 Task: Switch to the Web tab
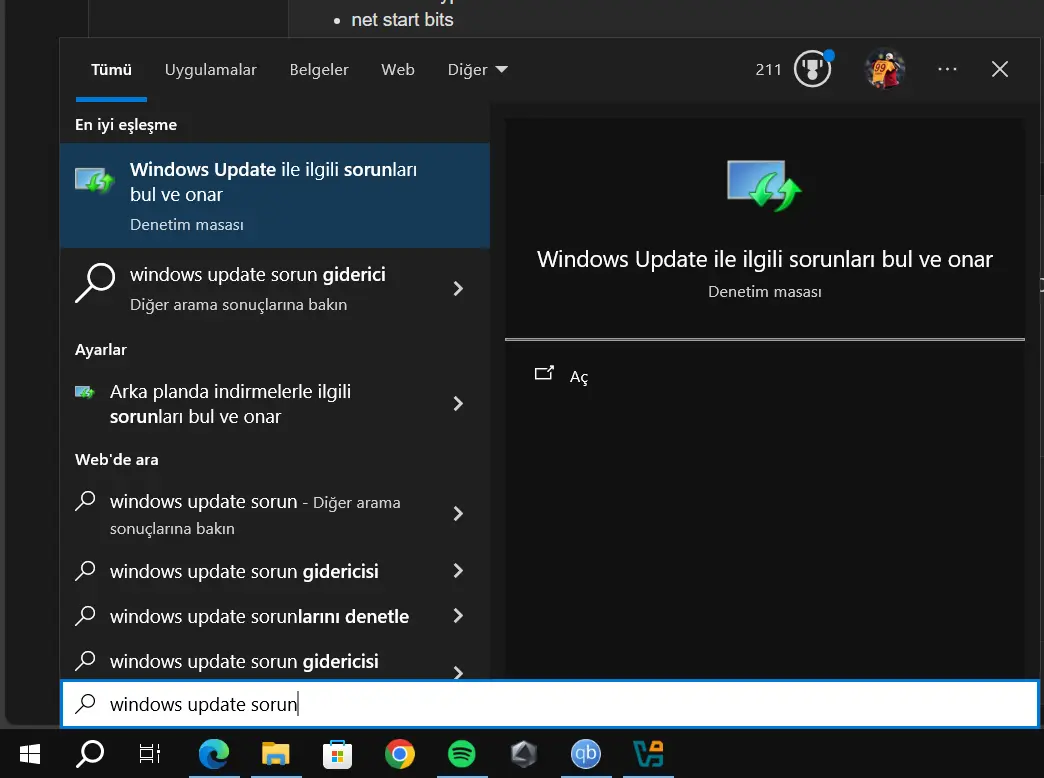coord(397,70)
